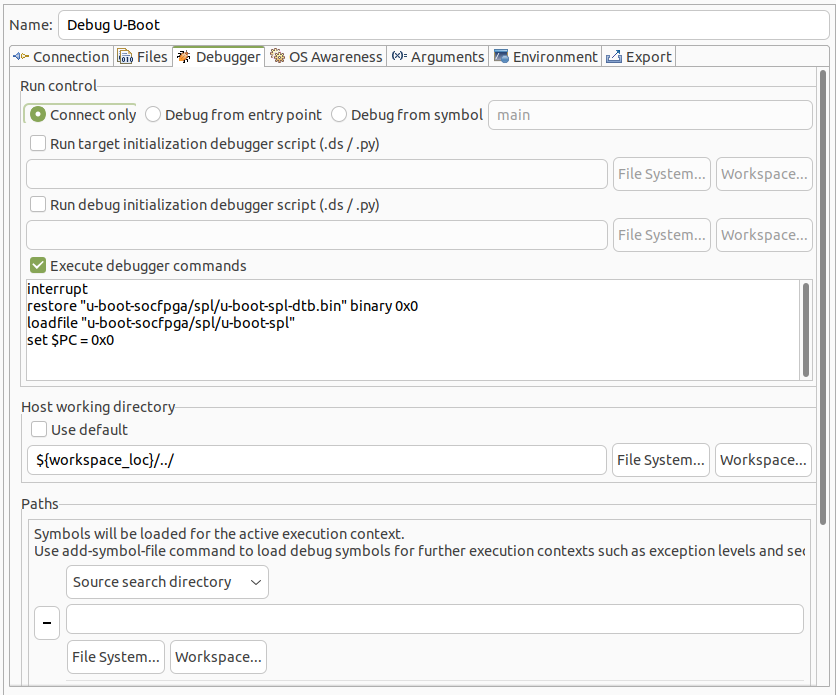
Task: Click the Connection tab arrows icon
Action: [x=20, y=57]
